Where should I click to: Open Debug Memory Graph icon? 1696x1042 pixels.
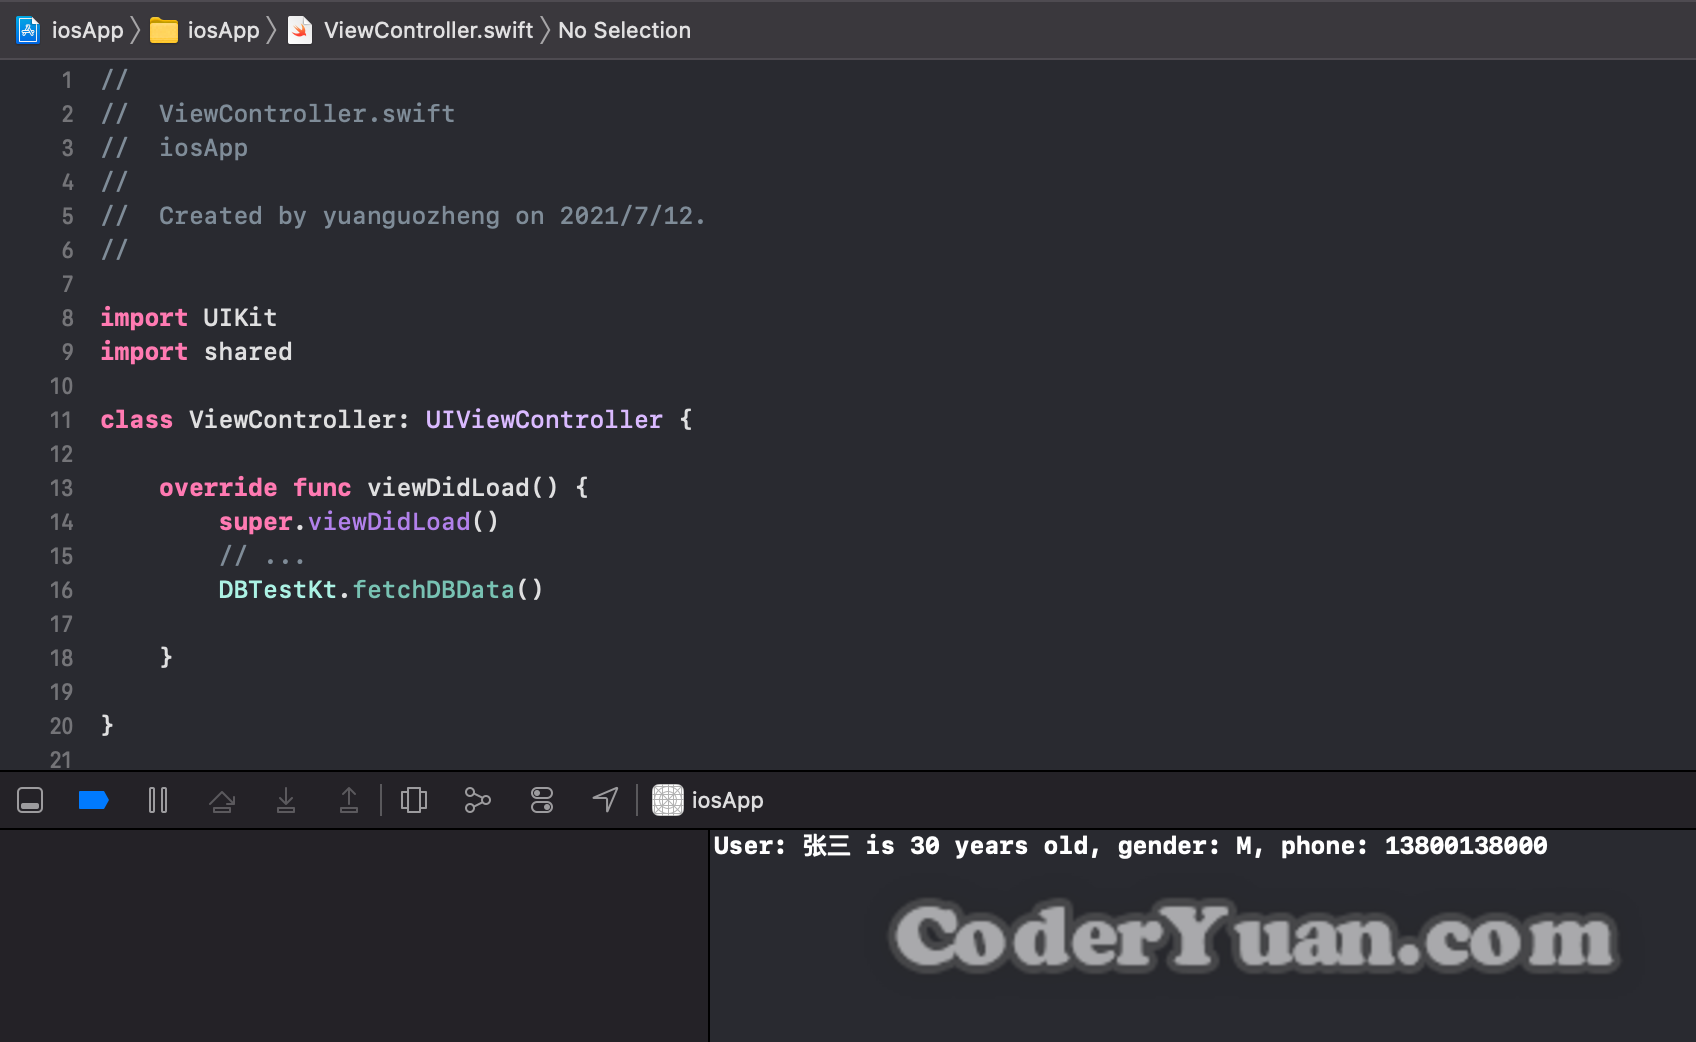pyautogui.click(x=478, y=800)
